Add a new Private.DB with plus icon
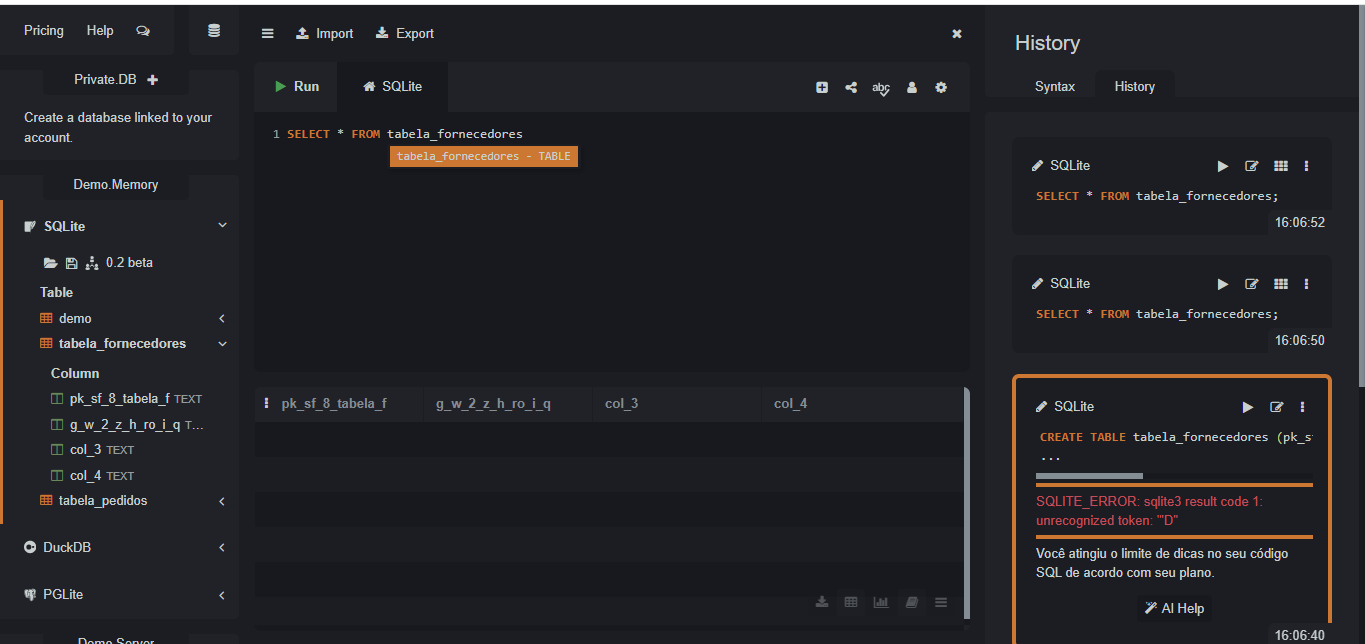The width and height of the screenshot is (1365, 644). pyautogui.click(x=152, y=79)
